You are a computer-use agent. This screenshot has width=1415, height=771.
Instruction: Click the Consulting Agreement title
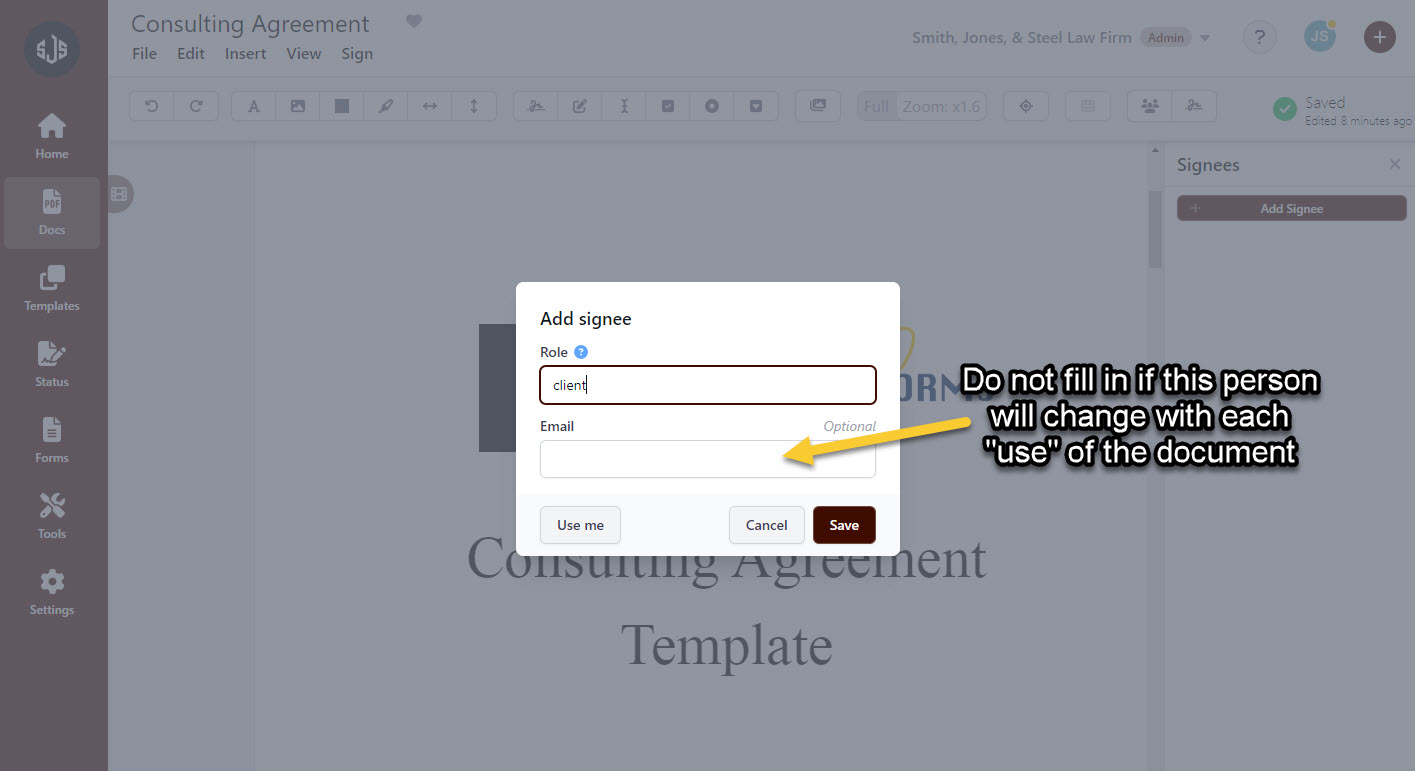[x=250, y=24]
